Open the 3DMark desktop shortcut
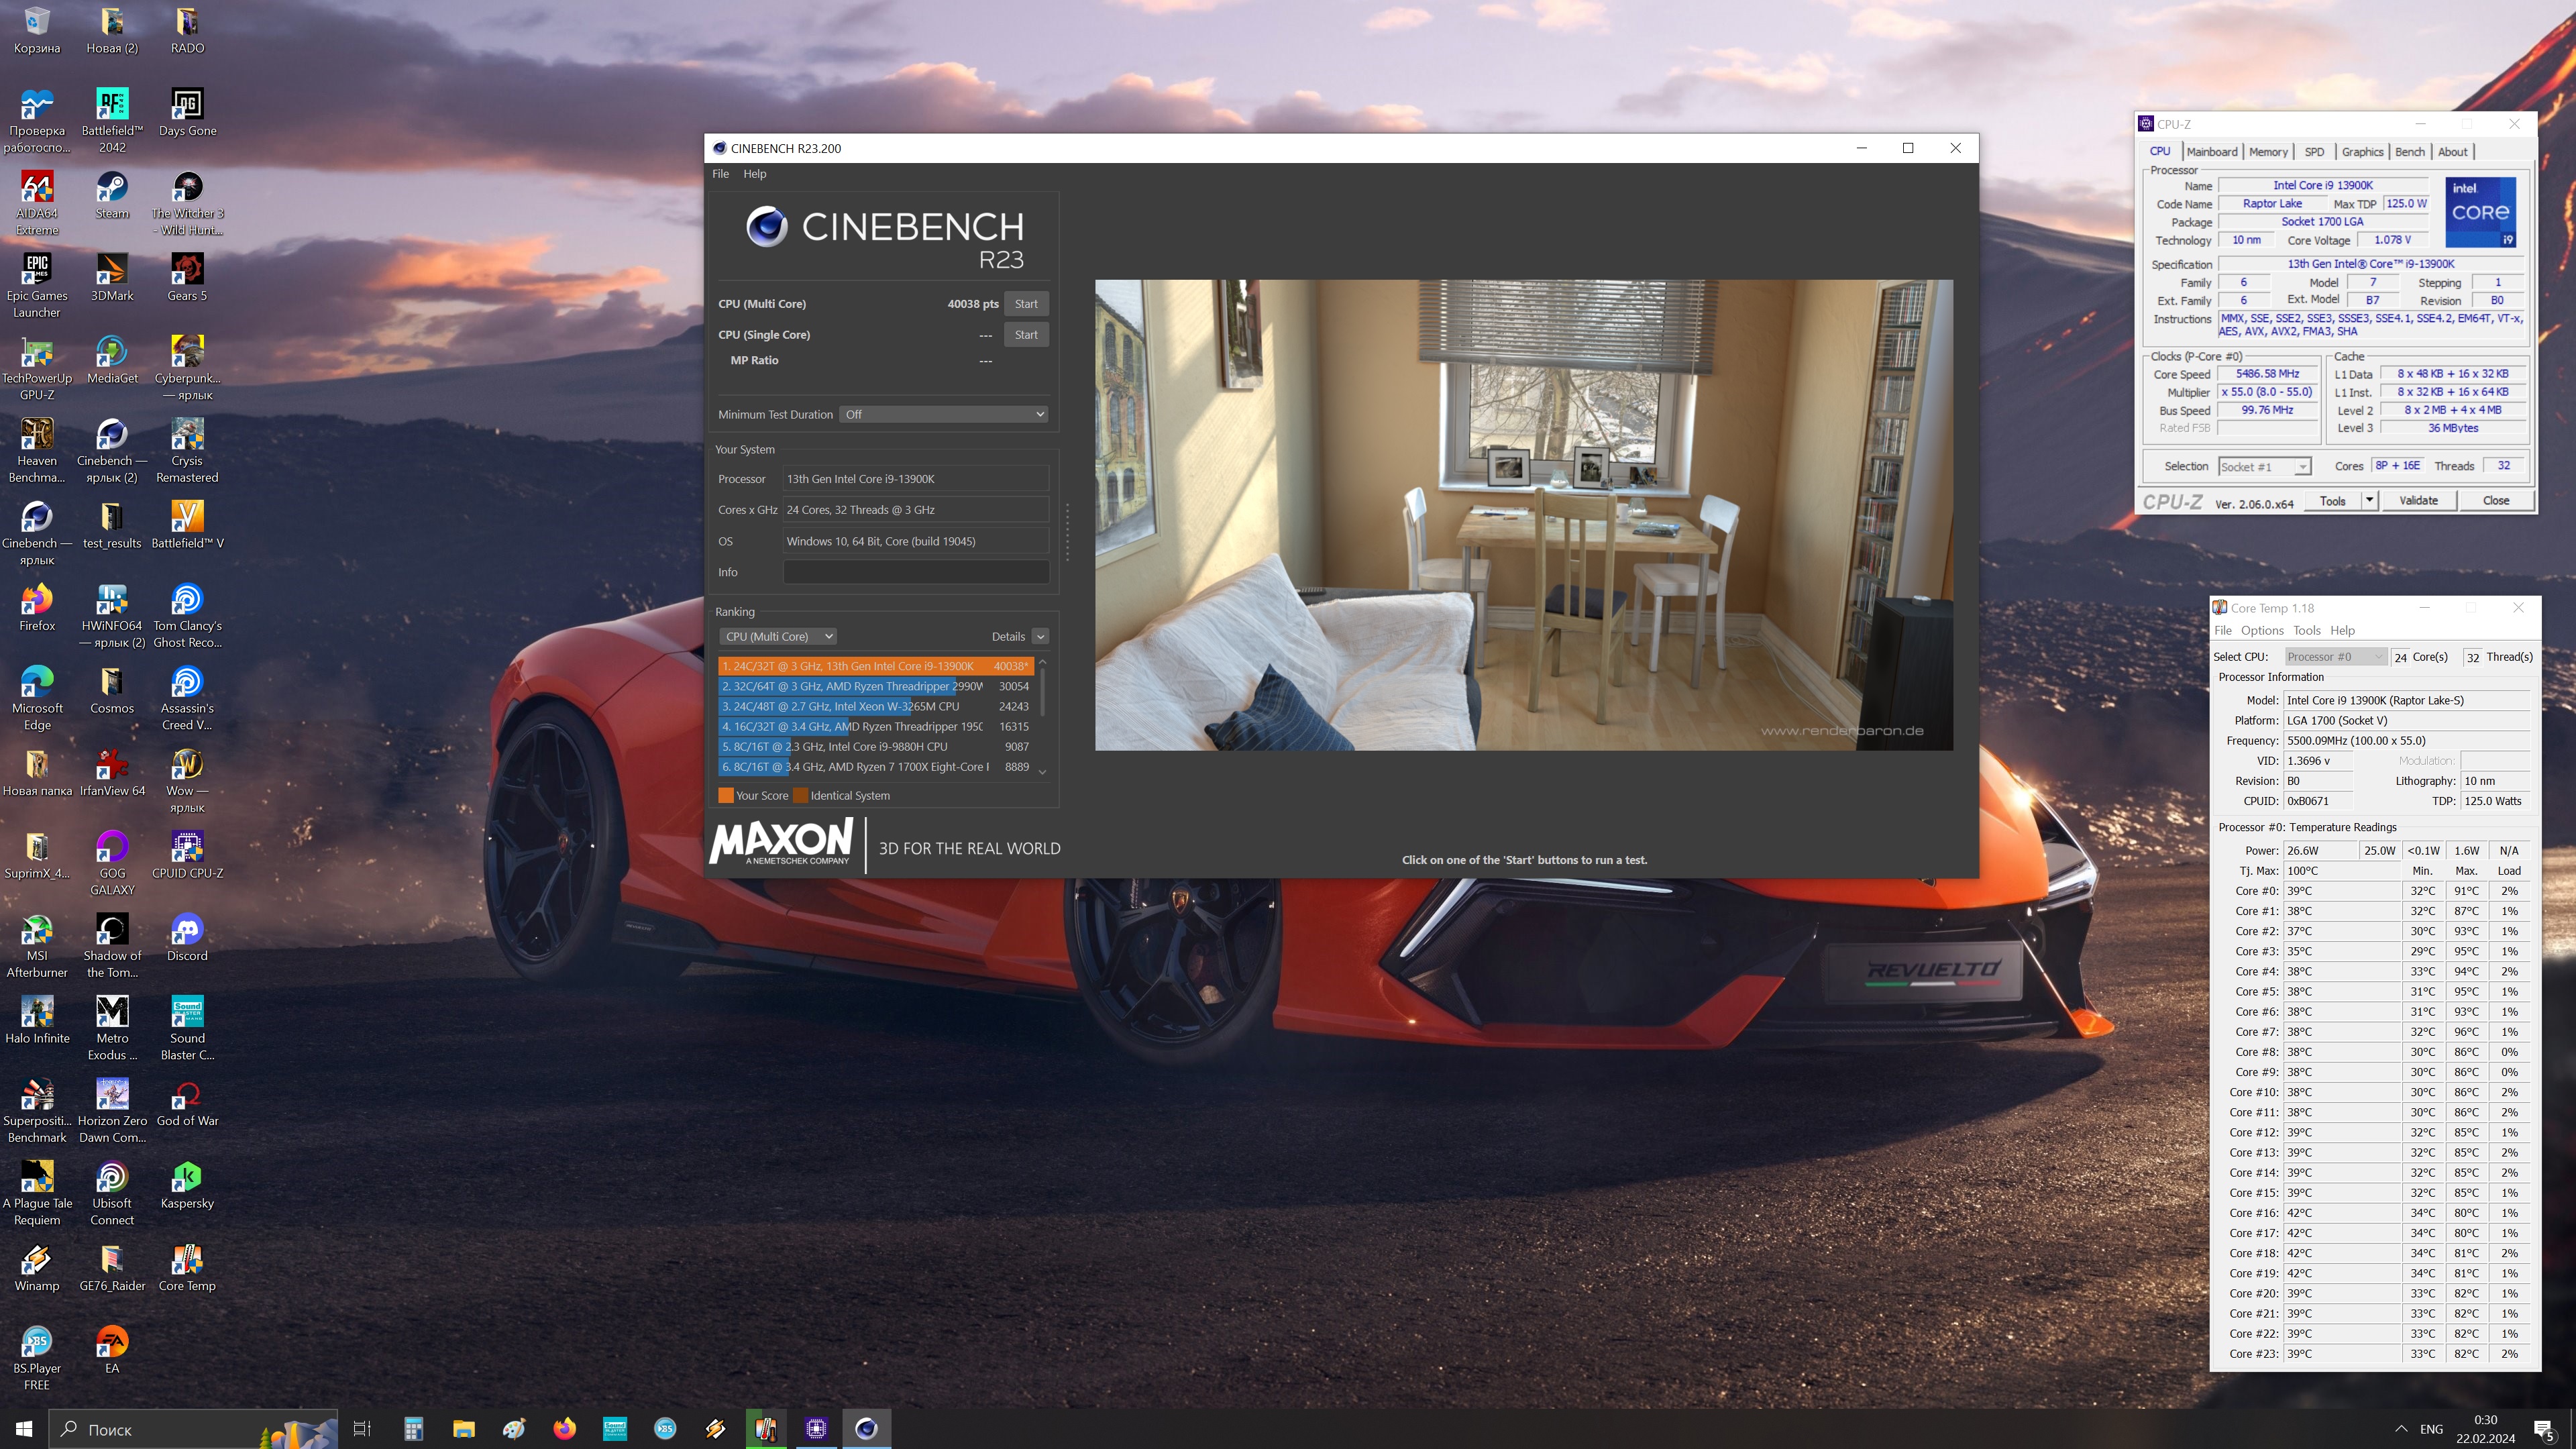This screenshot has height=1449, width=2576. click(x=112, y=270)
